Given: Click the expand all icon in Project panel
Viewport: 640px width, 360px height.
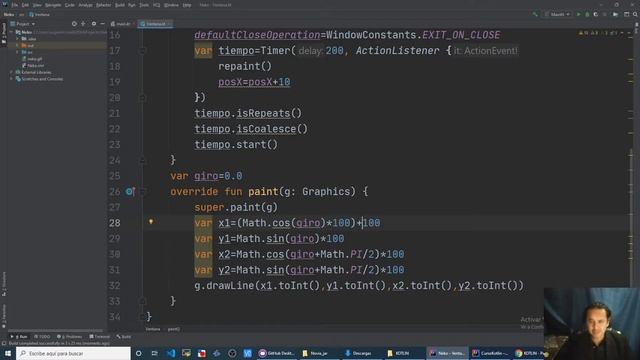Looking at the screenshot, I should point(83,24).
